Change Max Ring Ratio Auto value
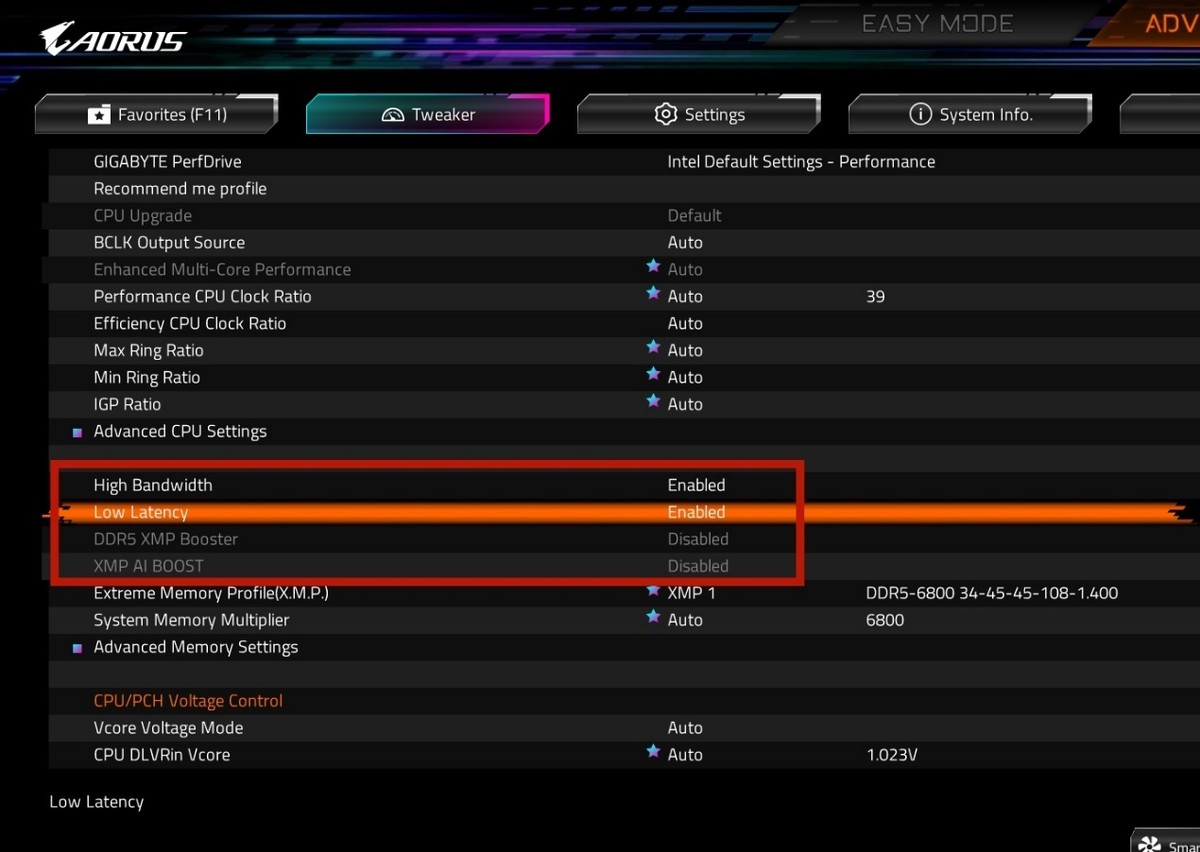1200x852 pixels. point(685,350)
